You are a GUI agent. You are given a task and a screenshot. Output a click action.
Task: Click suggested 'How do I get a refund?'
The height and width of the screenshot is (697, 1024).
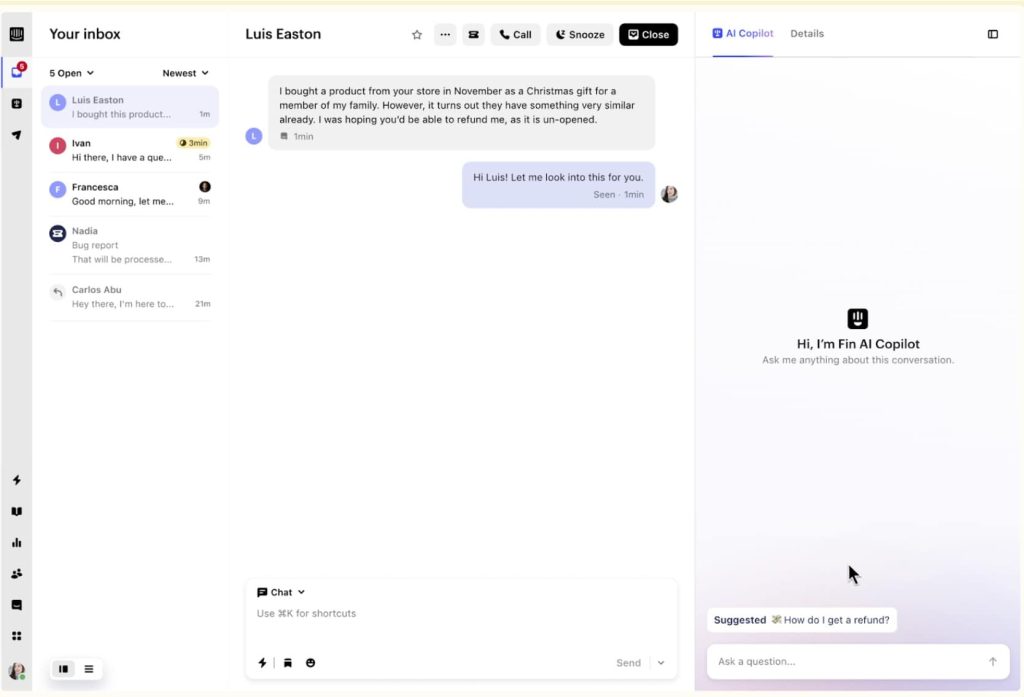pyautogui.click(x=802, y=620)
